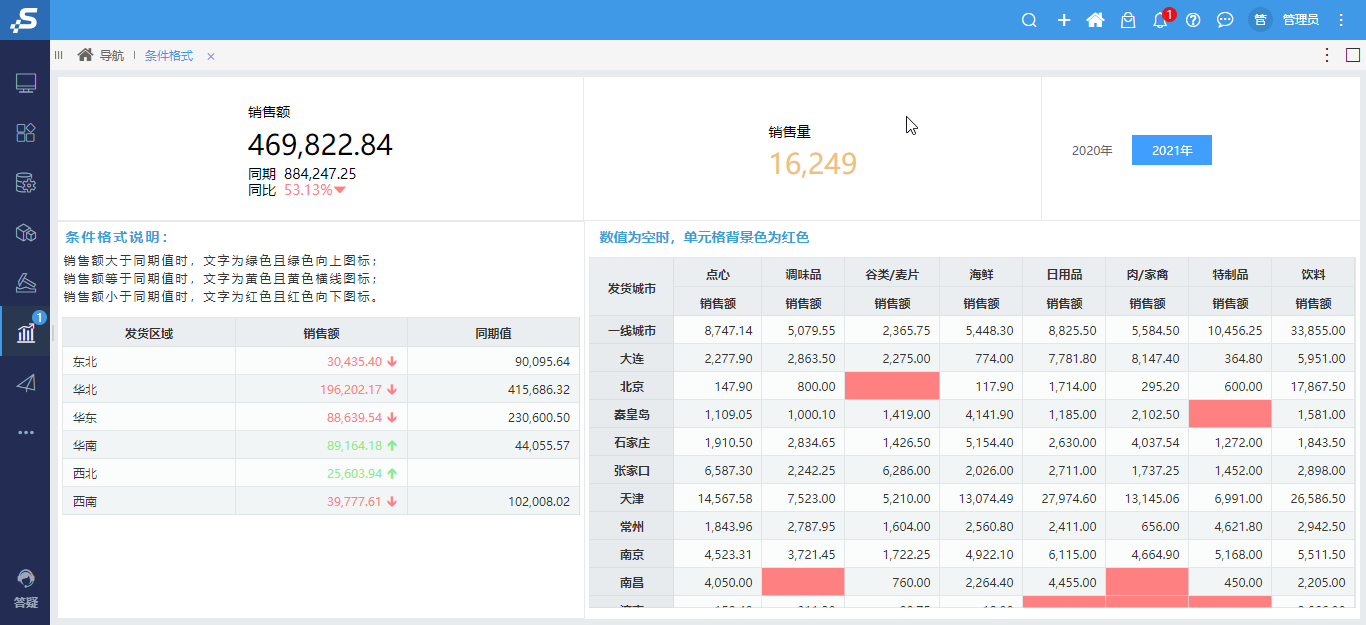Image resolution: width=1366 pixels, height=625 pixels.
Task: Click the 469,822.84 sales amount value
Action: click(320, 145)
